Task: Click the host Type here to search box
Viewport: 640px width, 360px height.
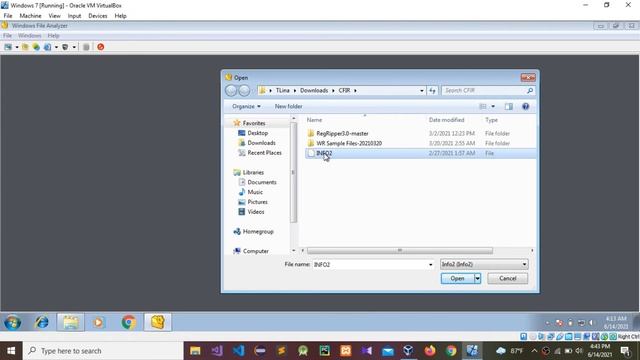Action: click(x=103, y=351)
